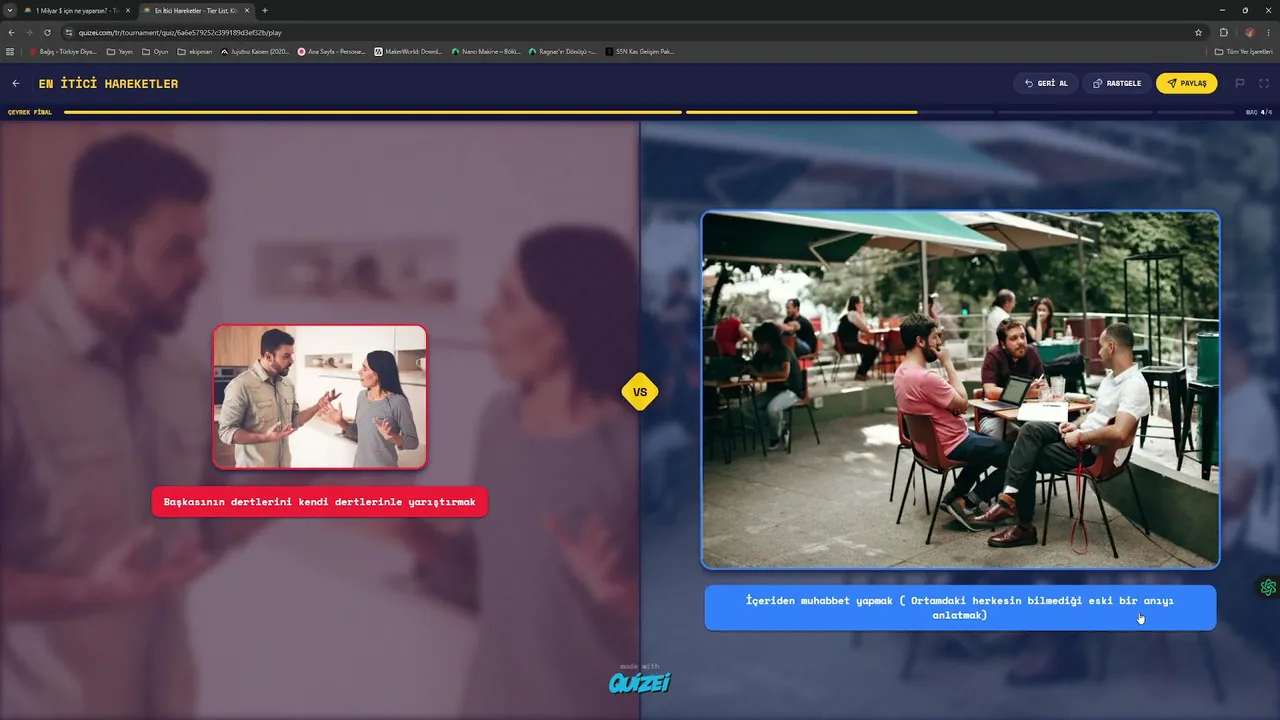Switch to the '1 Milyar $ için ne yaparsın?' tab

[x=78, y=10]
